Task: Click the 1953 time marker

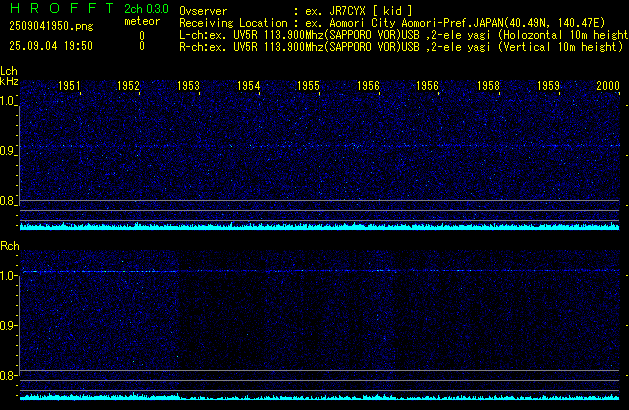Action: [188, 85]
